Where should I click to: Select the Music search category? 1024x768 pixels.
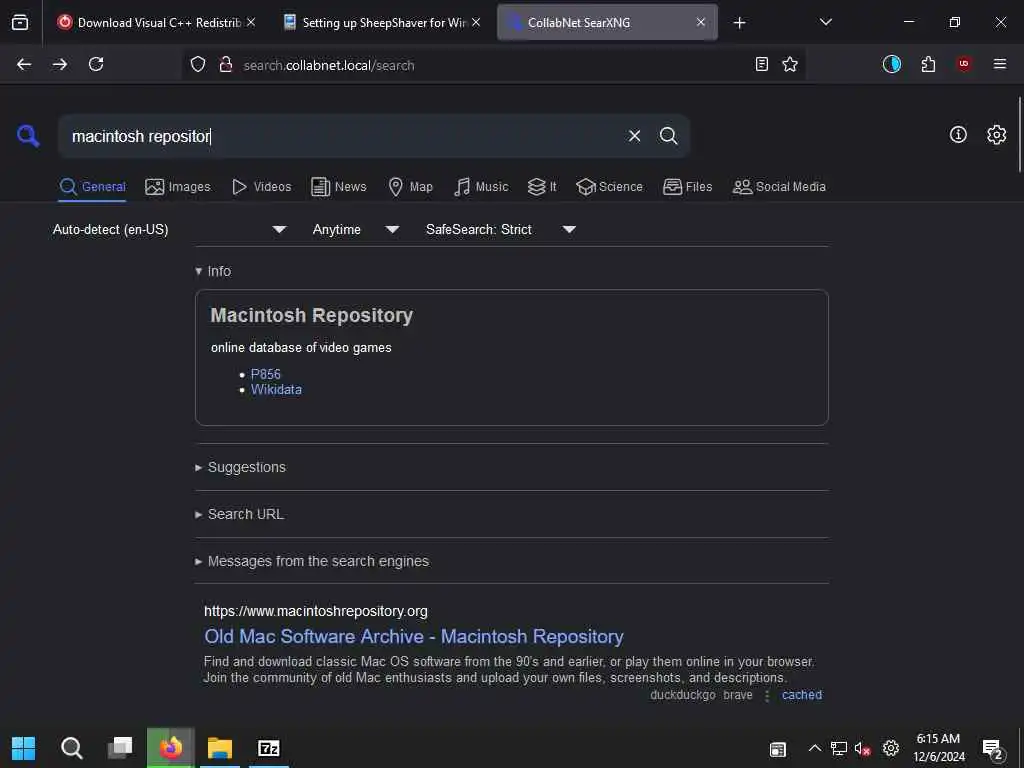(x=481, y=187)
